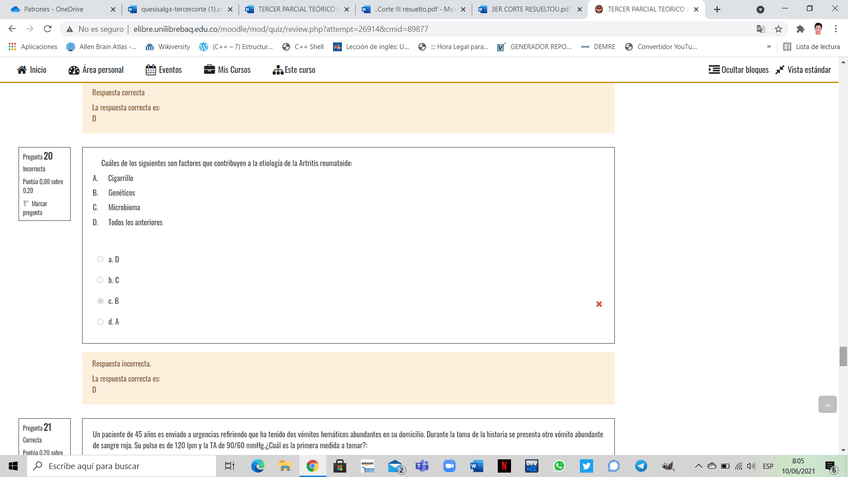848x477 pixels.
Task: Click the browser back arrow
Action: tap(12, 29)
